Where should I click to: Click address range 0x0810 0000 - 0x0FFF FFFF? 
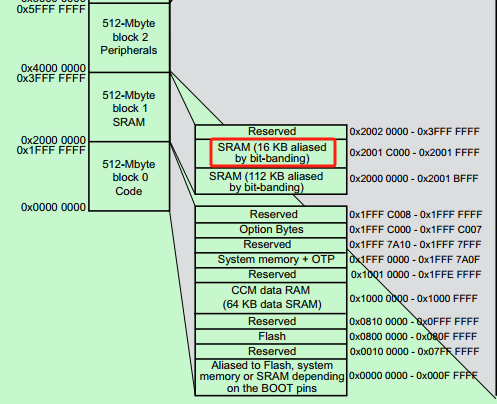coord(414,322)
